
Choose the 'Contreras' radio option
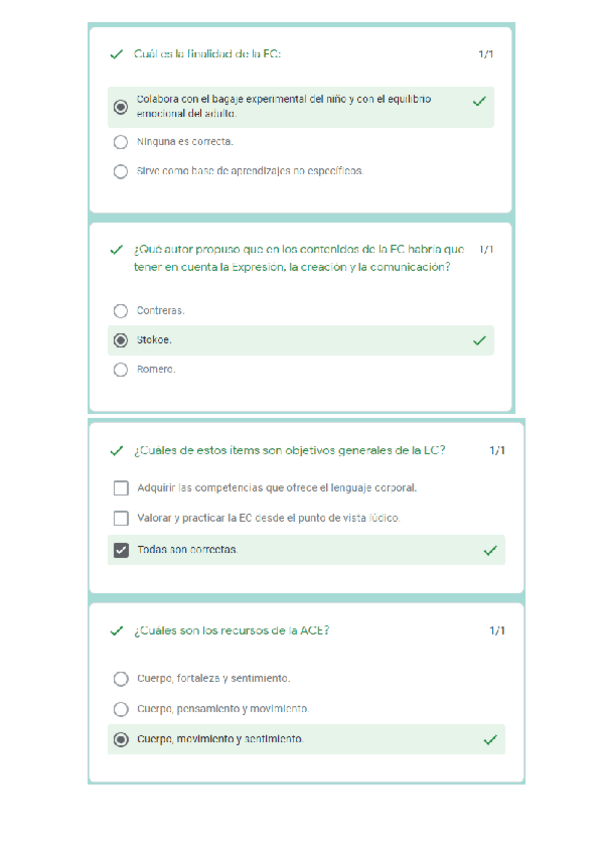tap(121, 311)
